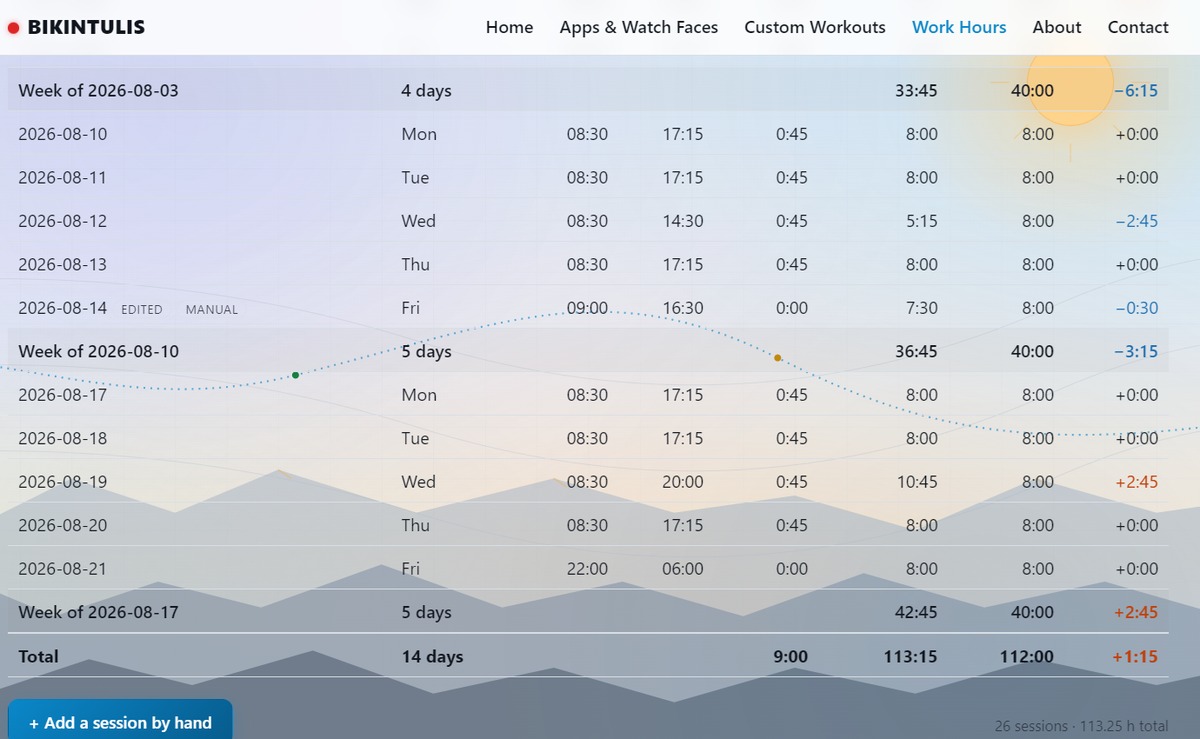Click the 5:15 worked value on 2026-08-12
The height and width of the screenshot is (739, 1200).
click(x=922, y=221)
